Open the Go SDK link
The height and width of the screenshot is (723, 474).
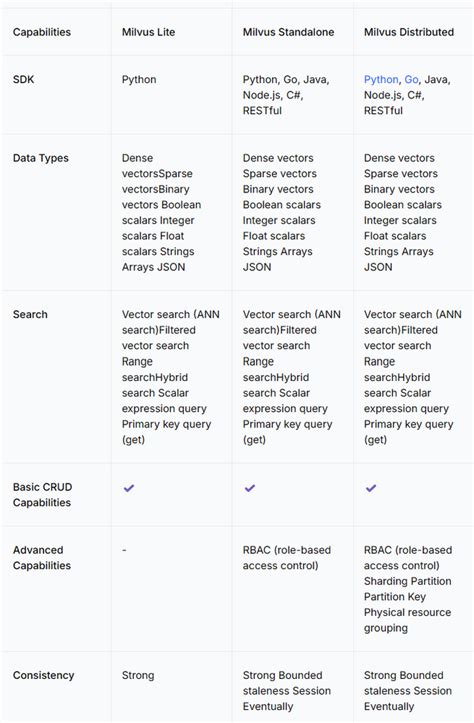click(x=411, y=80)
